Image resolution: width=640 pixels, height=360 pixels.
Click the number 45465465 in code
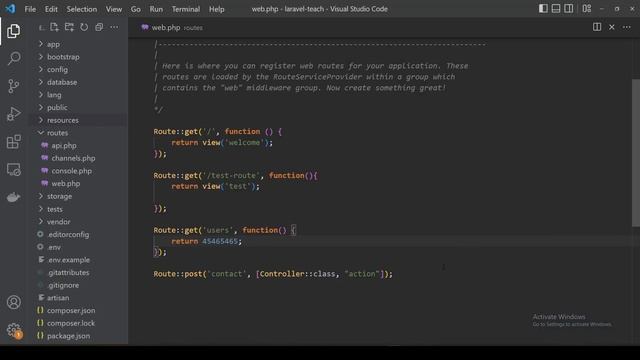click(x=220, y=241)
